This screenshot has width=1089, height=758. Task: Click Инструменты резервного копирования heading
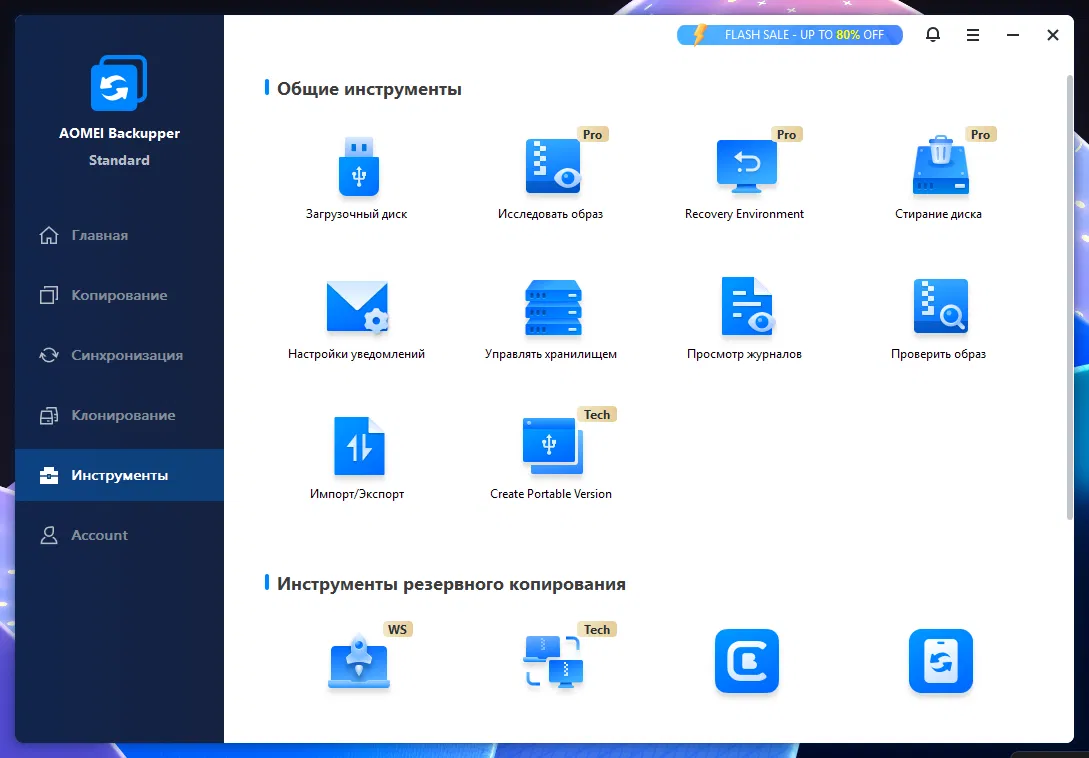451,584
